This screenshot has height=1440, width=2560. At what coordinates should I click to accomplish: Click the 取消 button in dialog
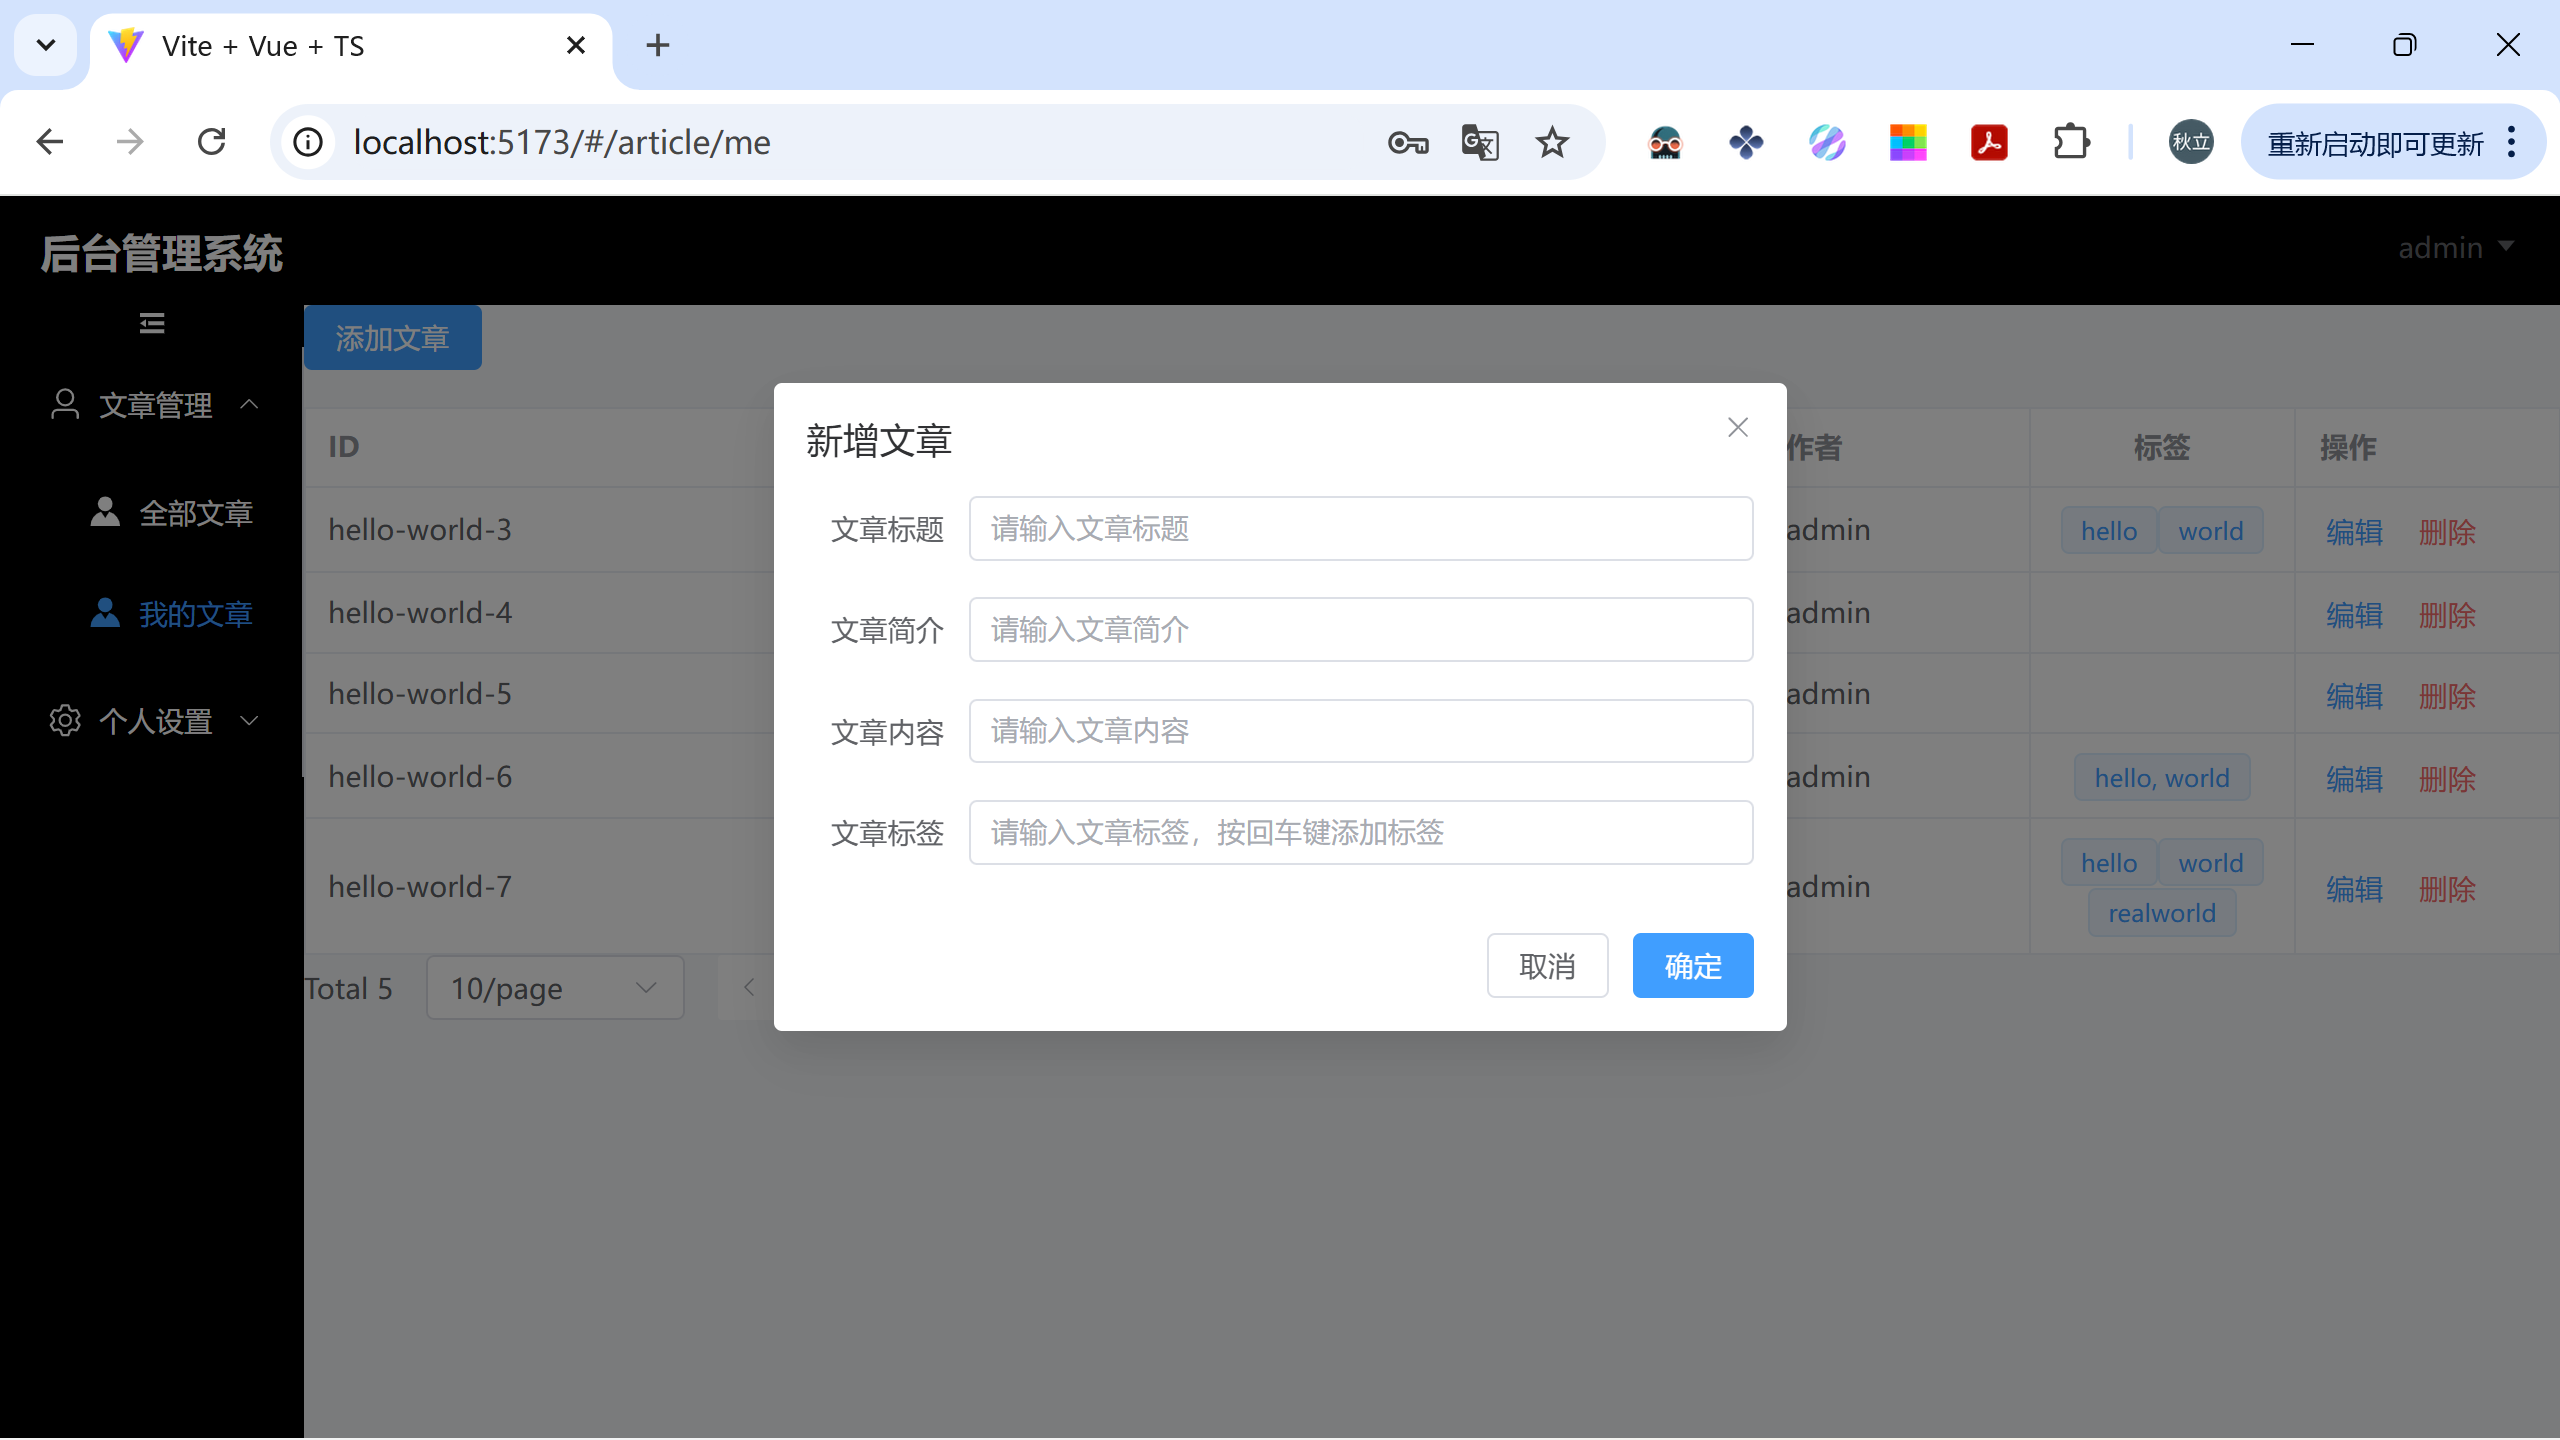[1547, 966]
